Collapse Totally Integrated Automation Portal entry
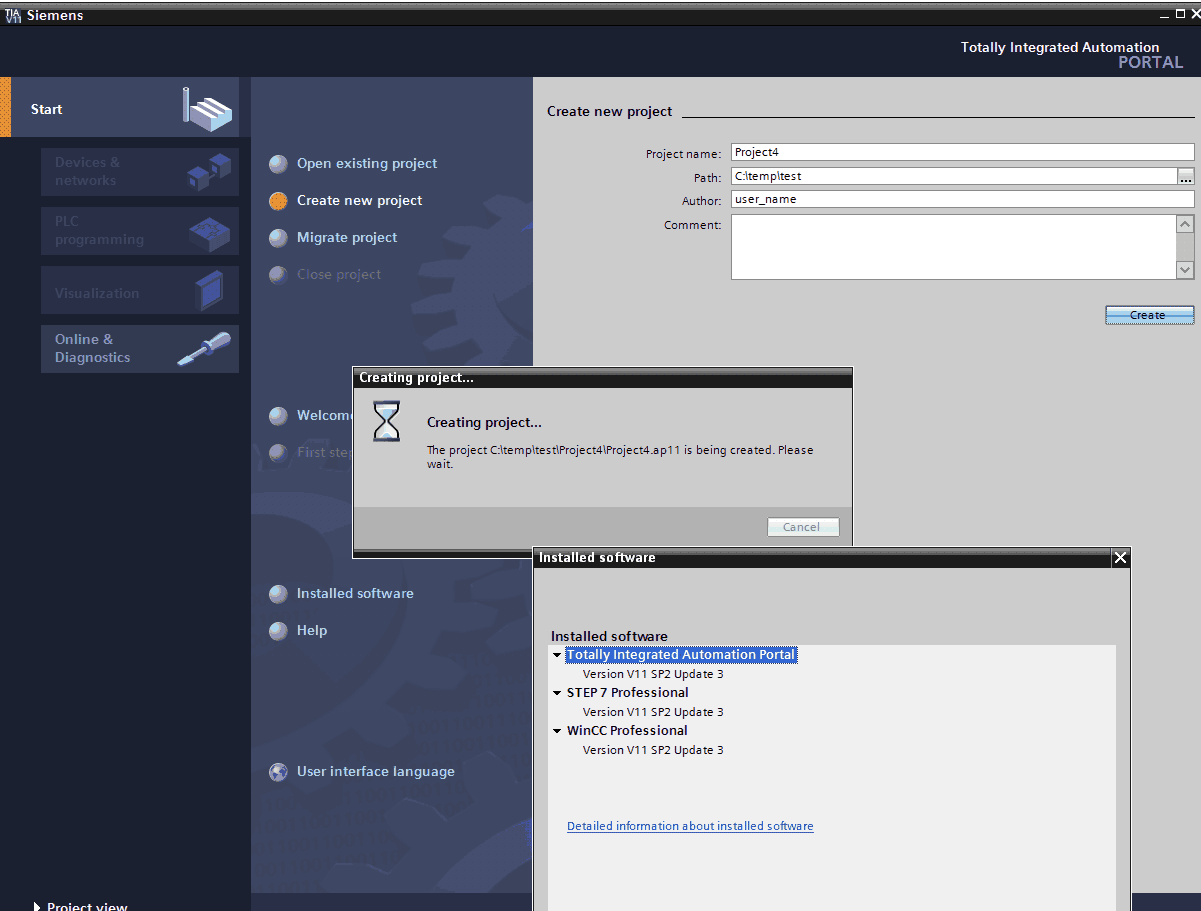The height and width of the screenshot is (911, 1201). point(557,655)
